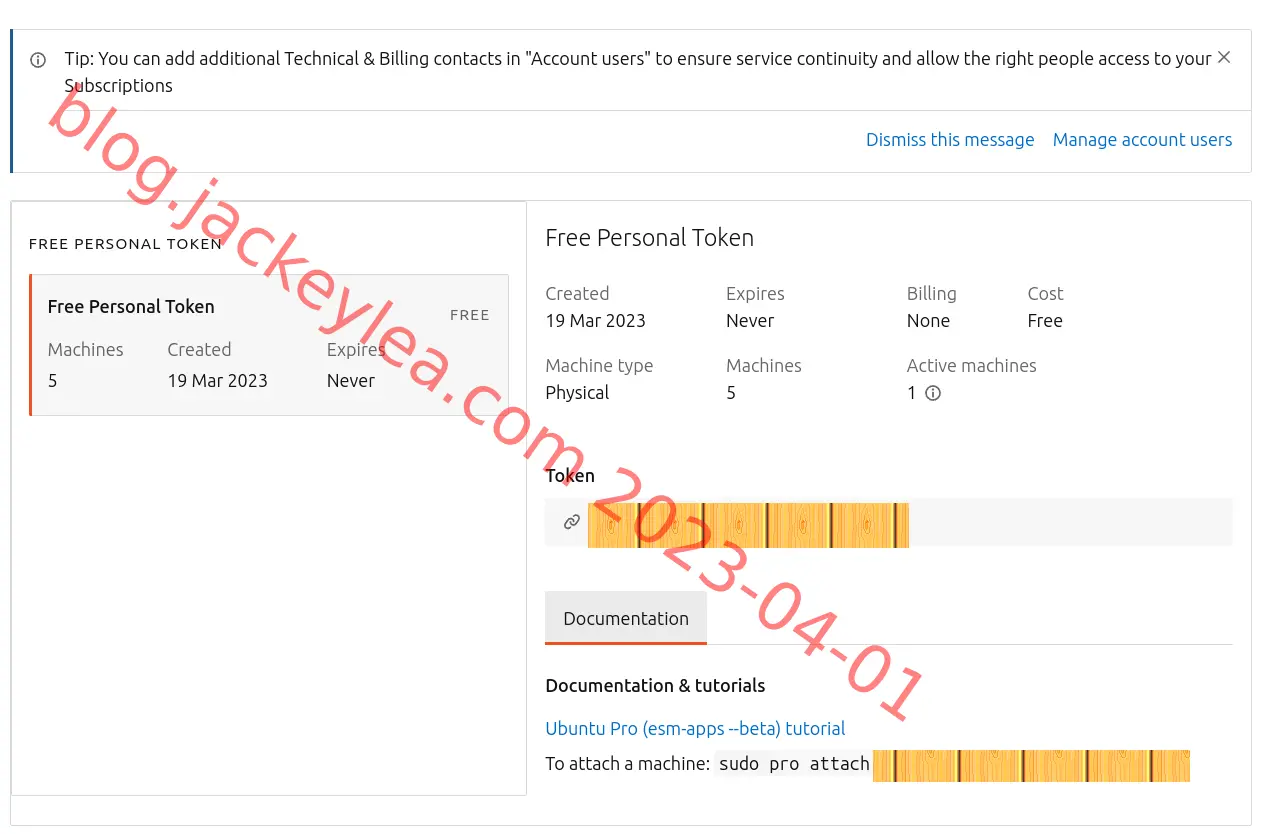Click the Billing None value
Screen dimensions: 1264x834
[928, 321]
